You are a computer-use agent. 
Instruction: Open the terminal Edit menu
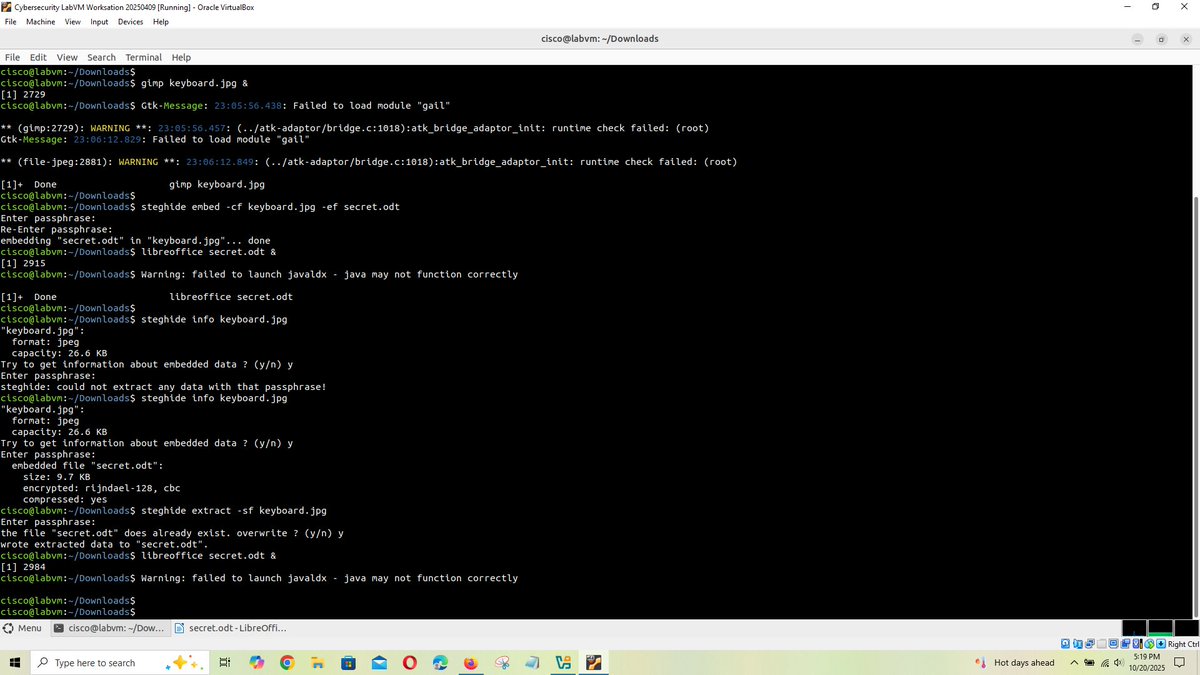point(38,57)
